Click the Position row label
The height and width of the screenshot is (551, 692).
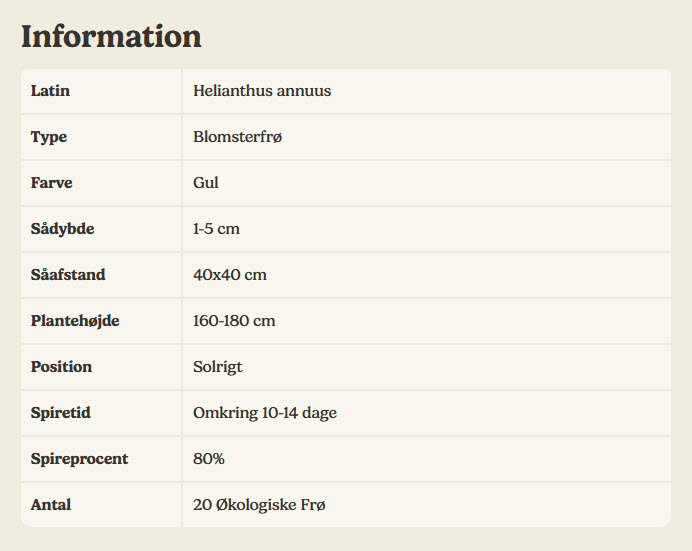point(61,367)
